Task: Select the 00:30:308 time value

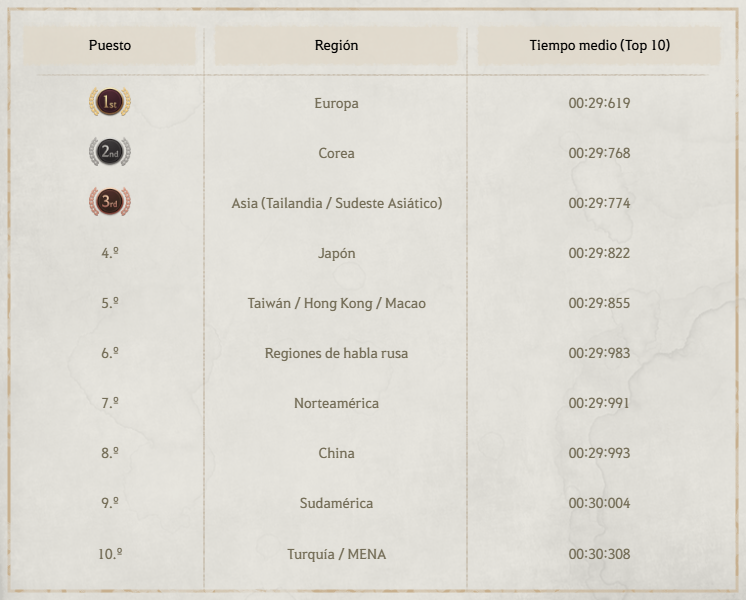Action: point(599,553)
